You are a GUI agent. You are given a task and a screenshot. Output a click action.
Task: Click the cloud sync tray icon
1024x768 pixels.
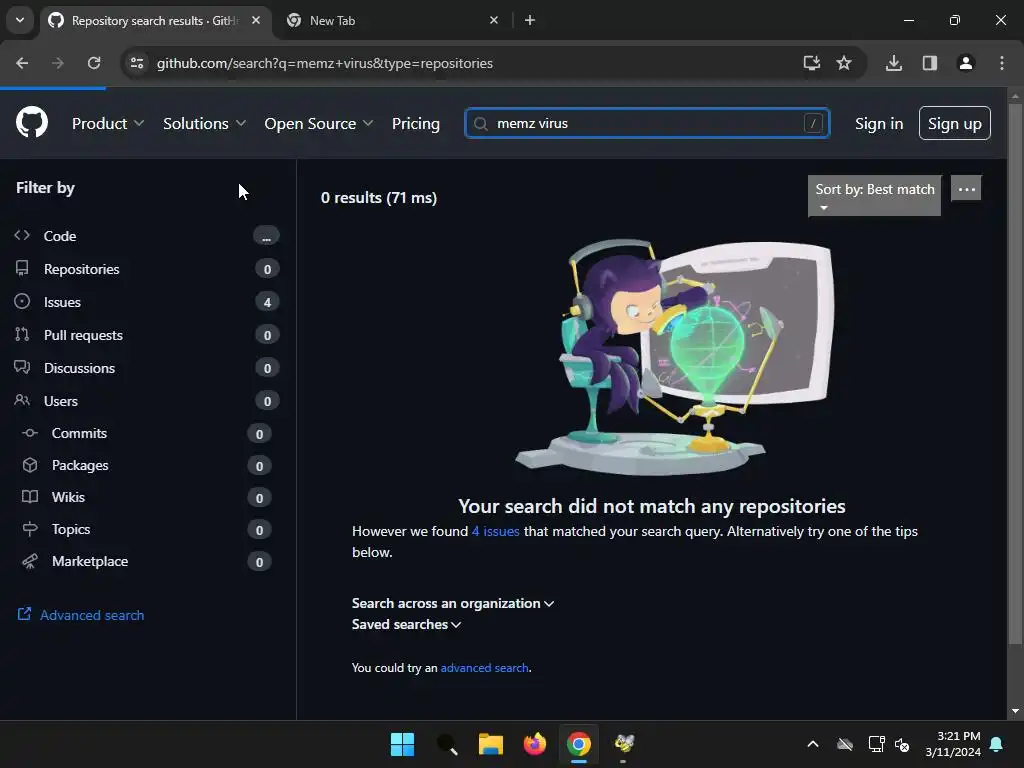(845, 744)
